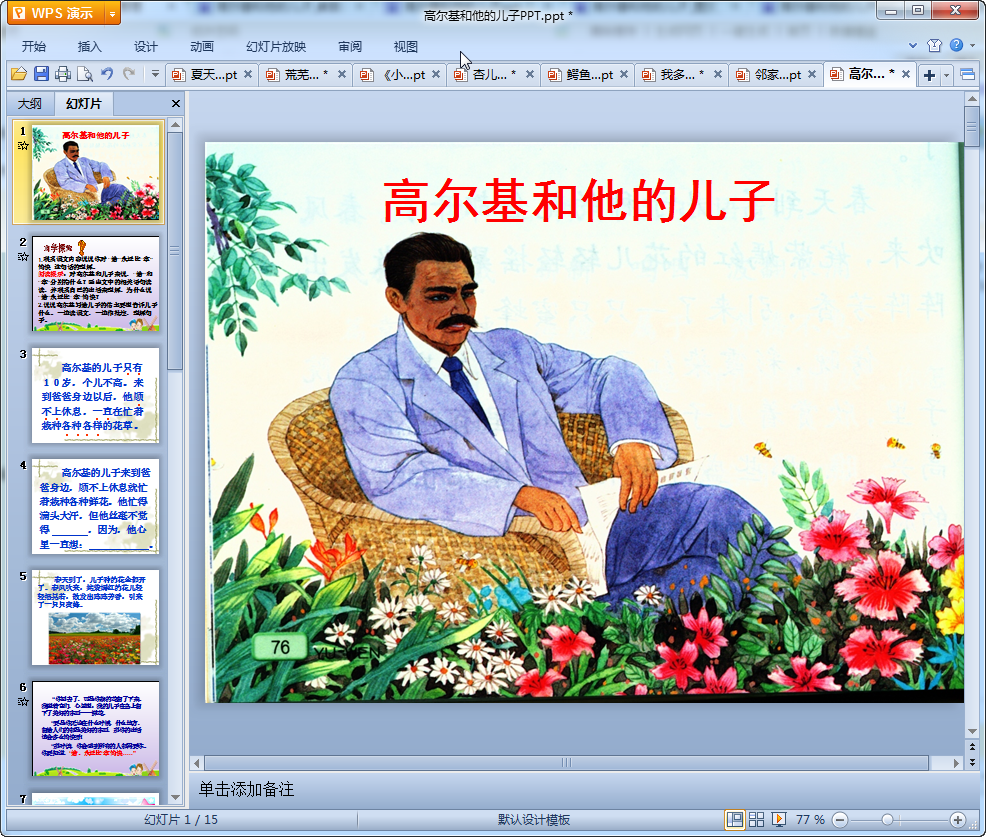The height and width of the screenshot is (837, 986).
Task: Open the 幻灯片放映 menu tab
Action: (x=276, y=47)
